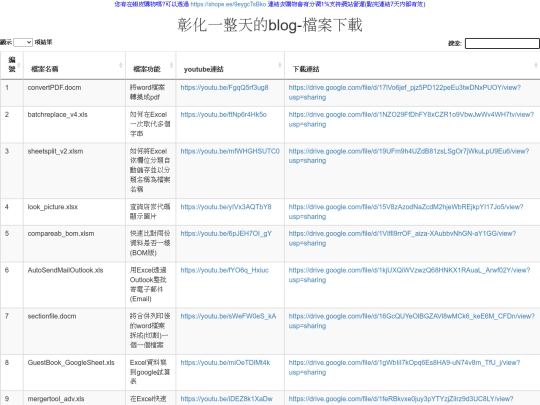Image resolution: width=540 pixels, height=405 pixels.
Task: Open youtube link for compareab_bom.xlsm
Action: coord(226,233)
